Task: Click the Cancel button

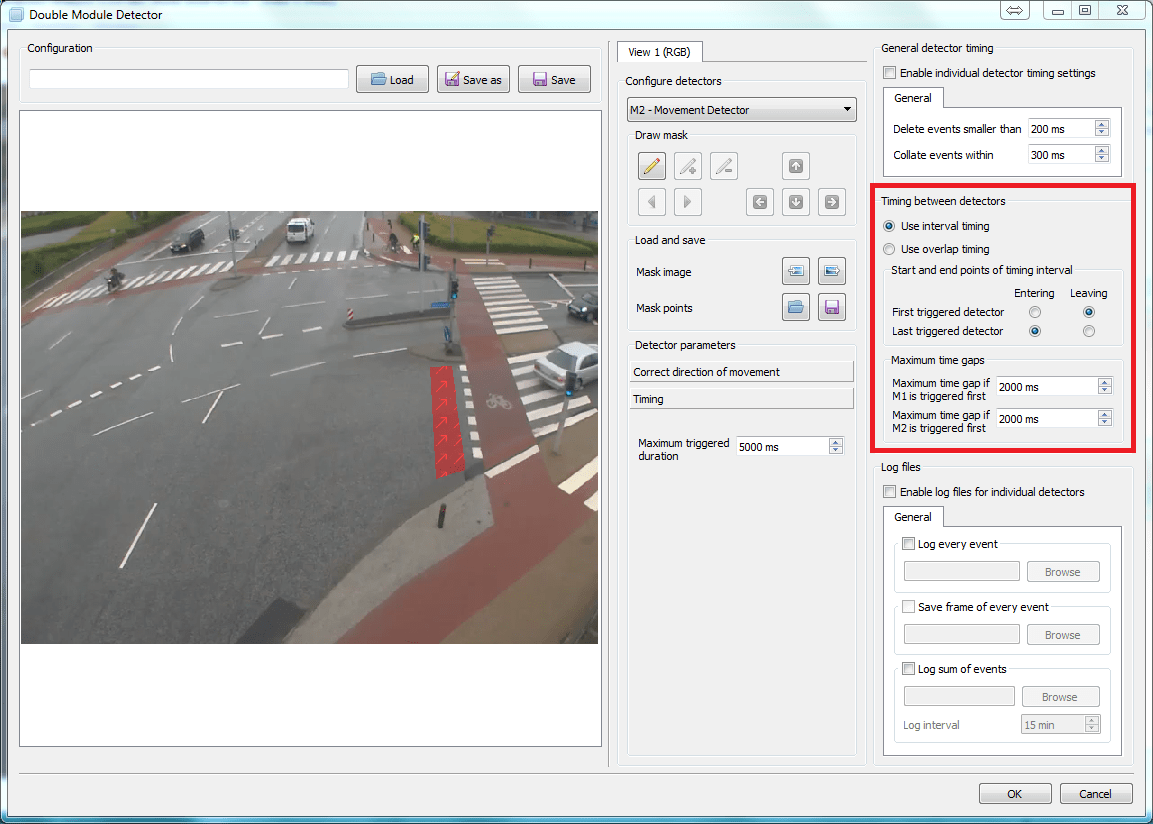Action: click(1095, 794)
